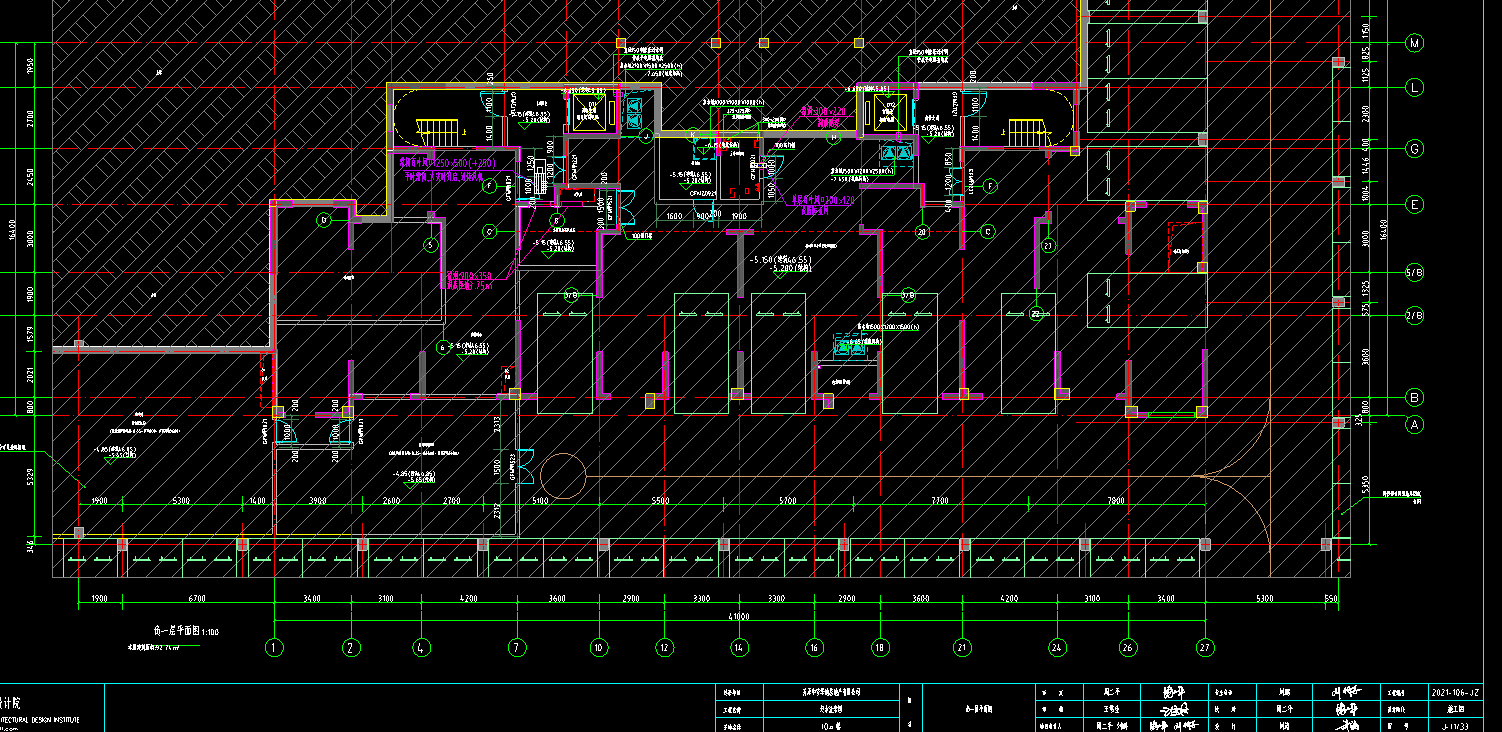
Task: Click the left vertical dimension 2450
Action: (x=31, y=176)
